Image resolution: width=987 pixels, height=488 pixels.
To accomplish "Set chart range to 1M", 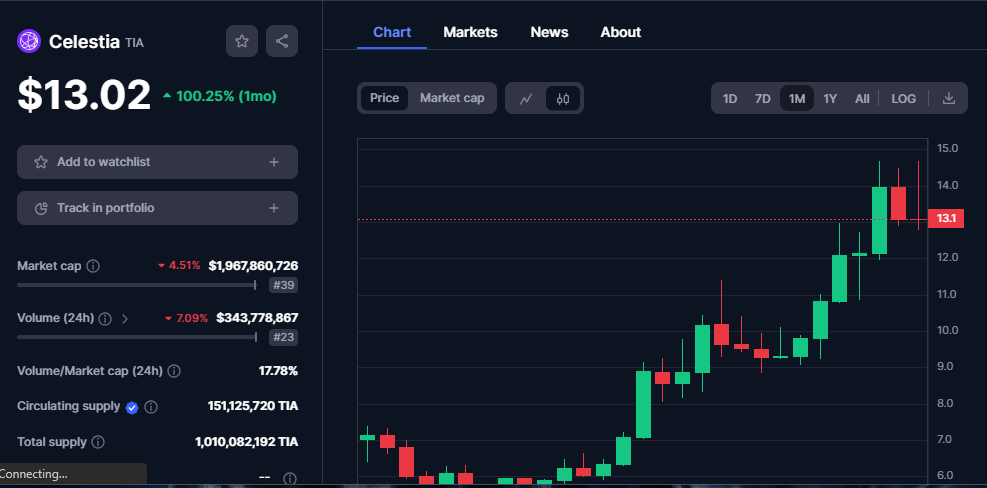I will point(797,98).
